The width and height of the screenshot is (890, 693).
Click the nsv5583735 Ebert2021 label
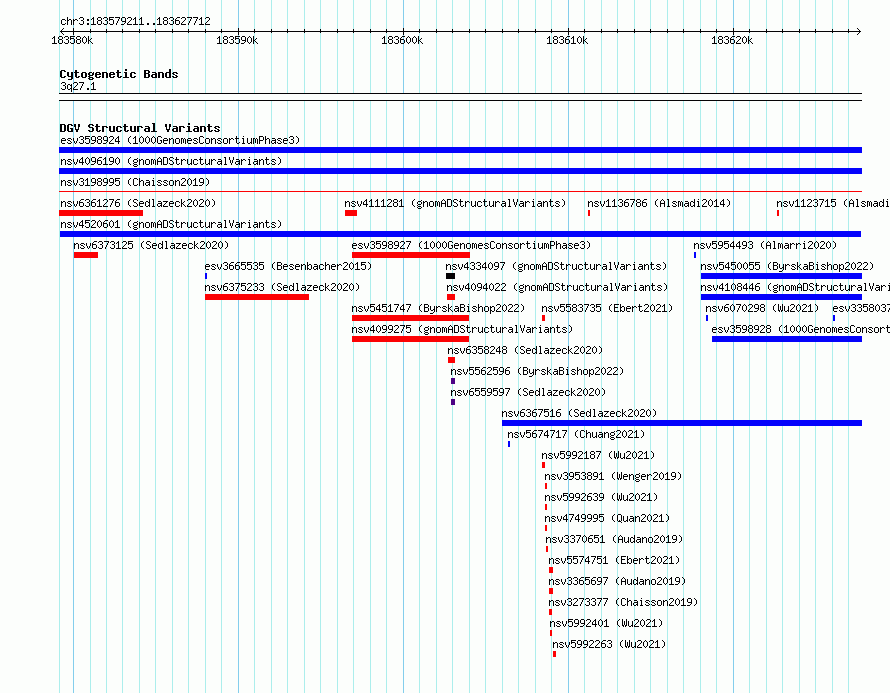[607, 308]
